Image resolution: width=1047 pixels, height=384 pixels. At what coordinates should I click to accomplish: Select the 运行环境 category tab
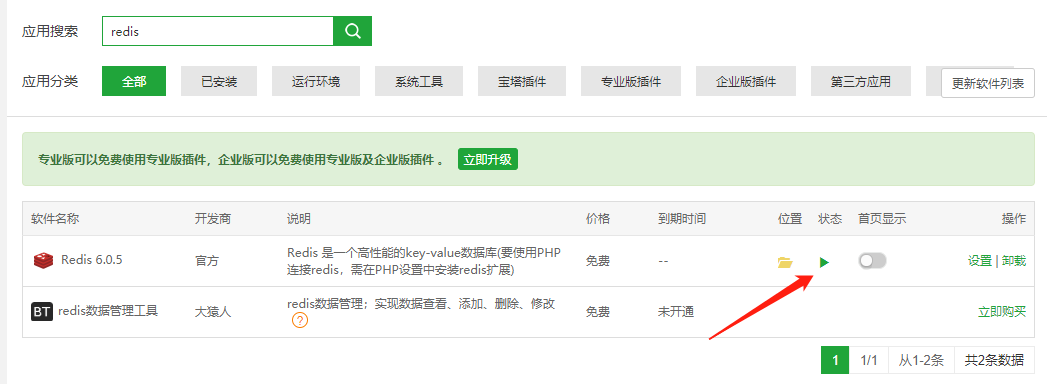(x=316, y=81)
